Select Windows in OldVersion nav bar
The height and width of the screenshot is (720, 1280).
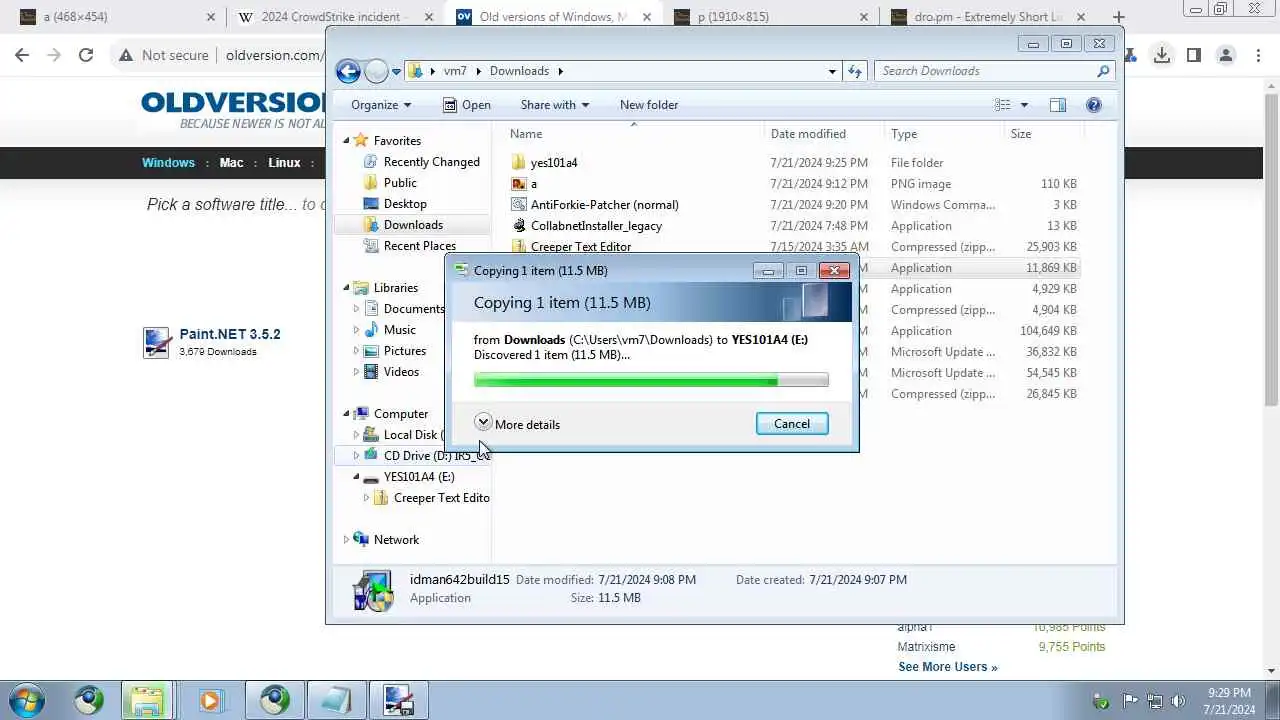tap(168, 163)
